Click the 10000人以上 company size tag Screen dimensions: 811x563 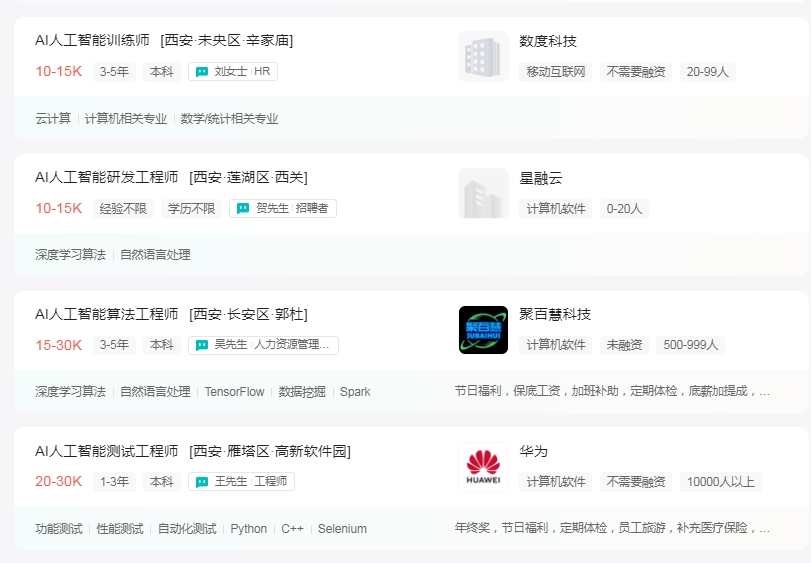(x=720, y=482)
